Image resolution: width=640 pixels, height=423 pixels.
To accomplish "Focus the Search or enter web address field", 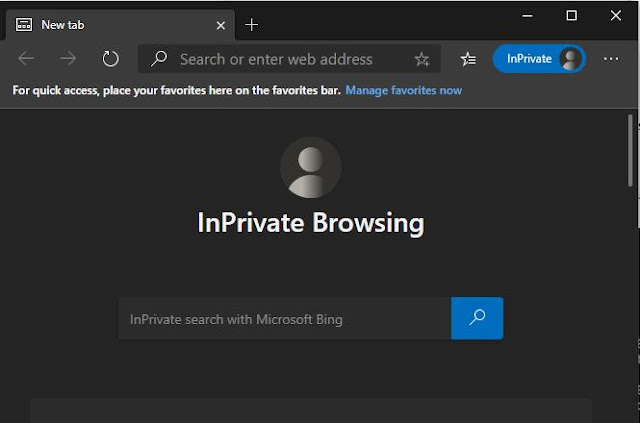I will [x=289, y=59].
